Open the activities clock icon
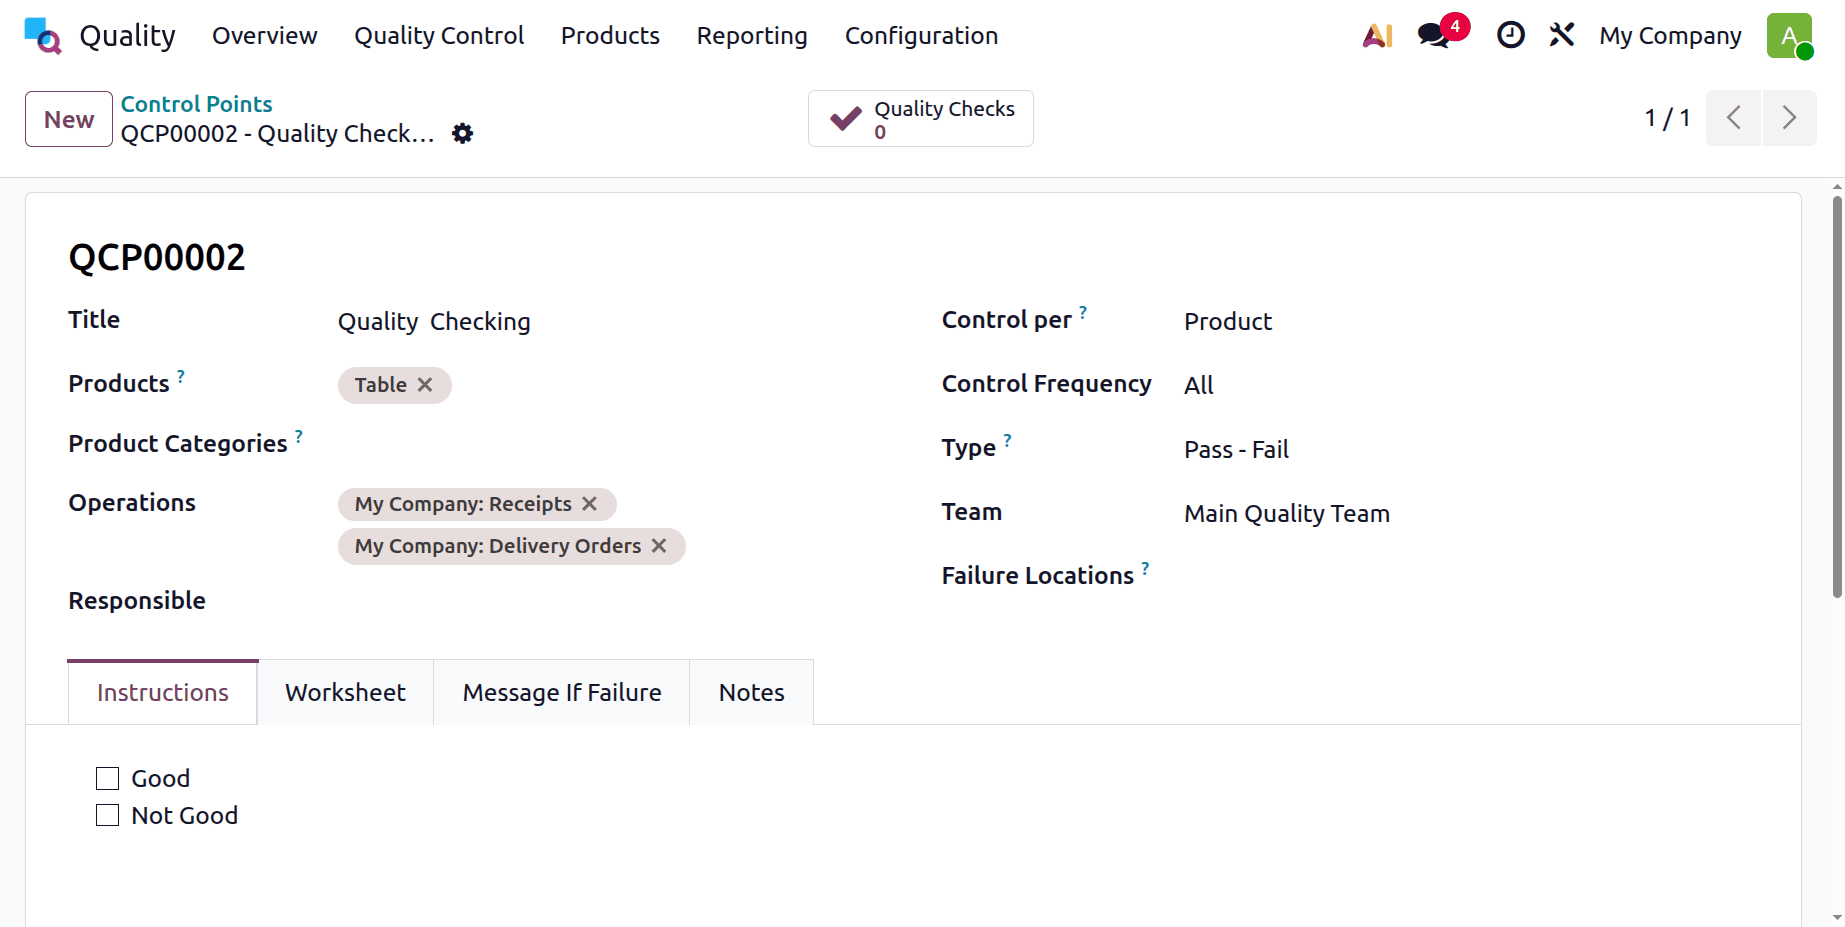 1510,35
